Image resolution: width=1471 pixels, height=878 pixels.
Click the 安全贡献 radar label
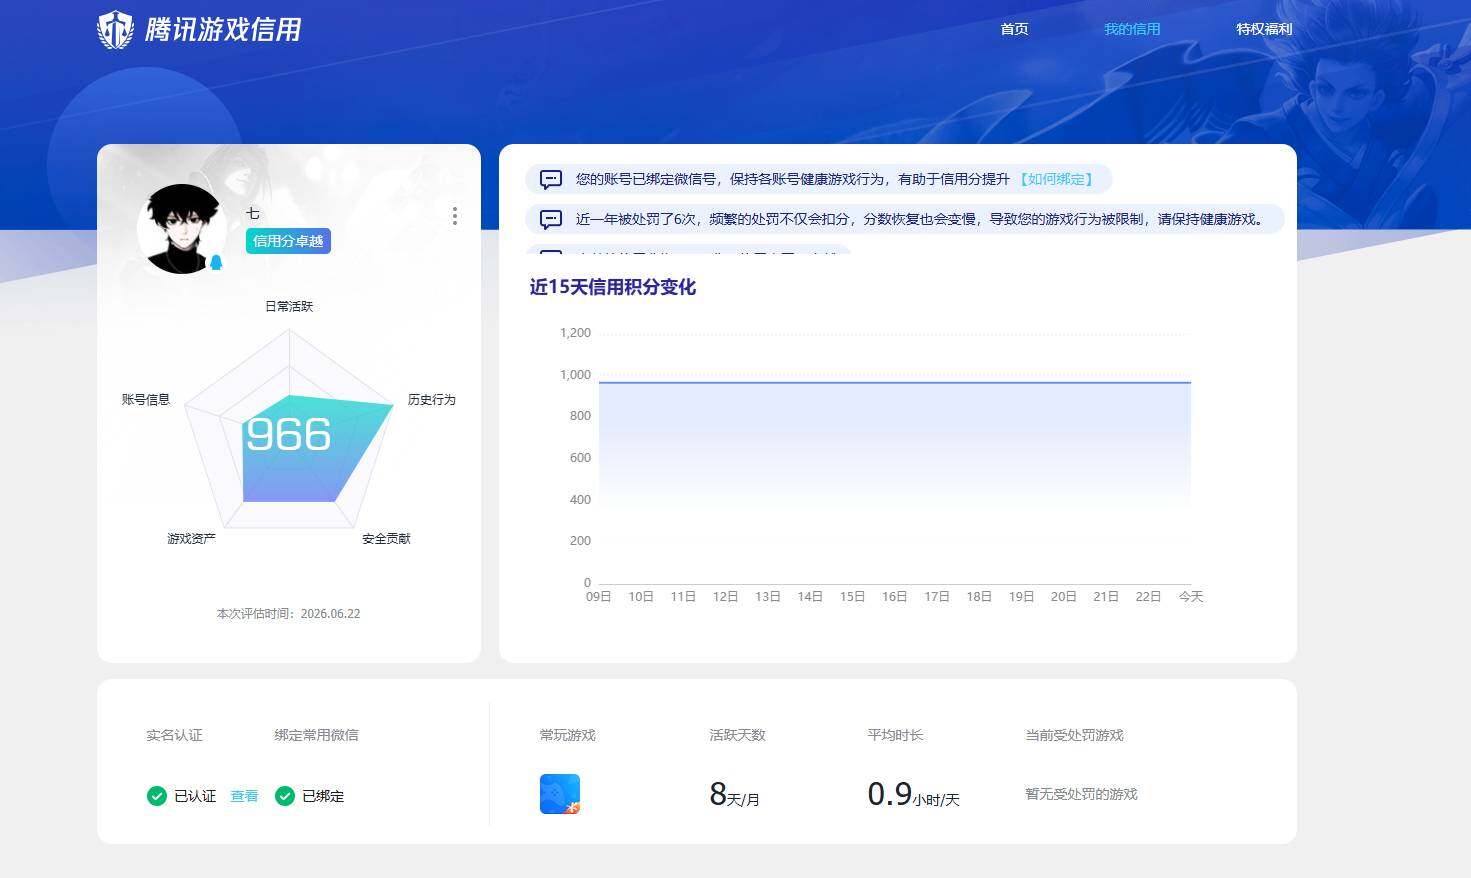[x=386, y=538]
